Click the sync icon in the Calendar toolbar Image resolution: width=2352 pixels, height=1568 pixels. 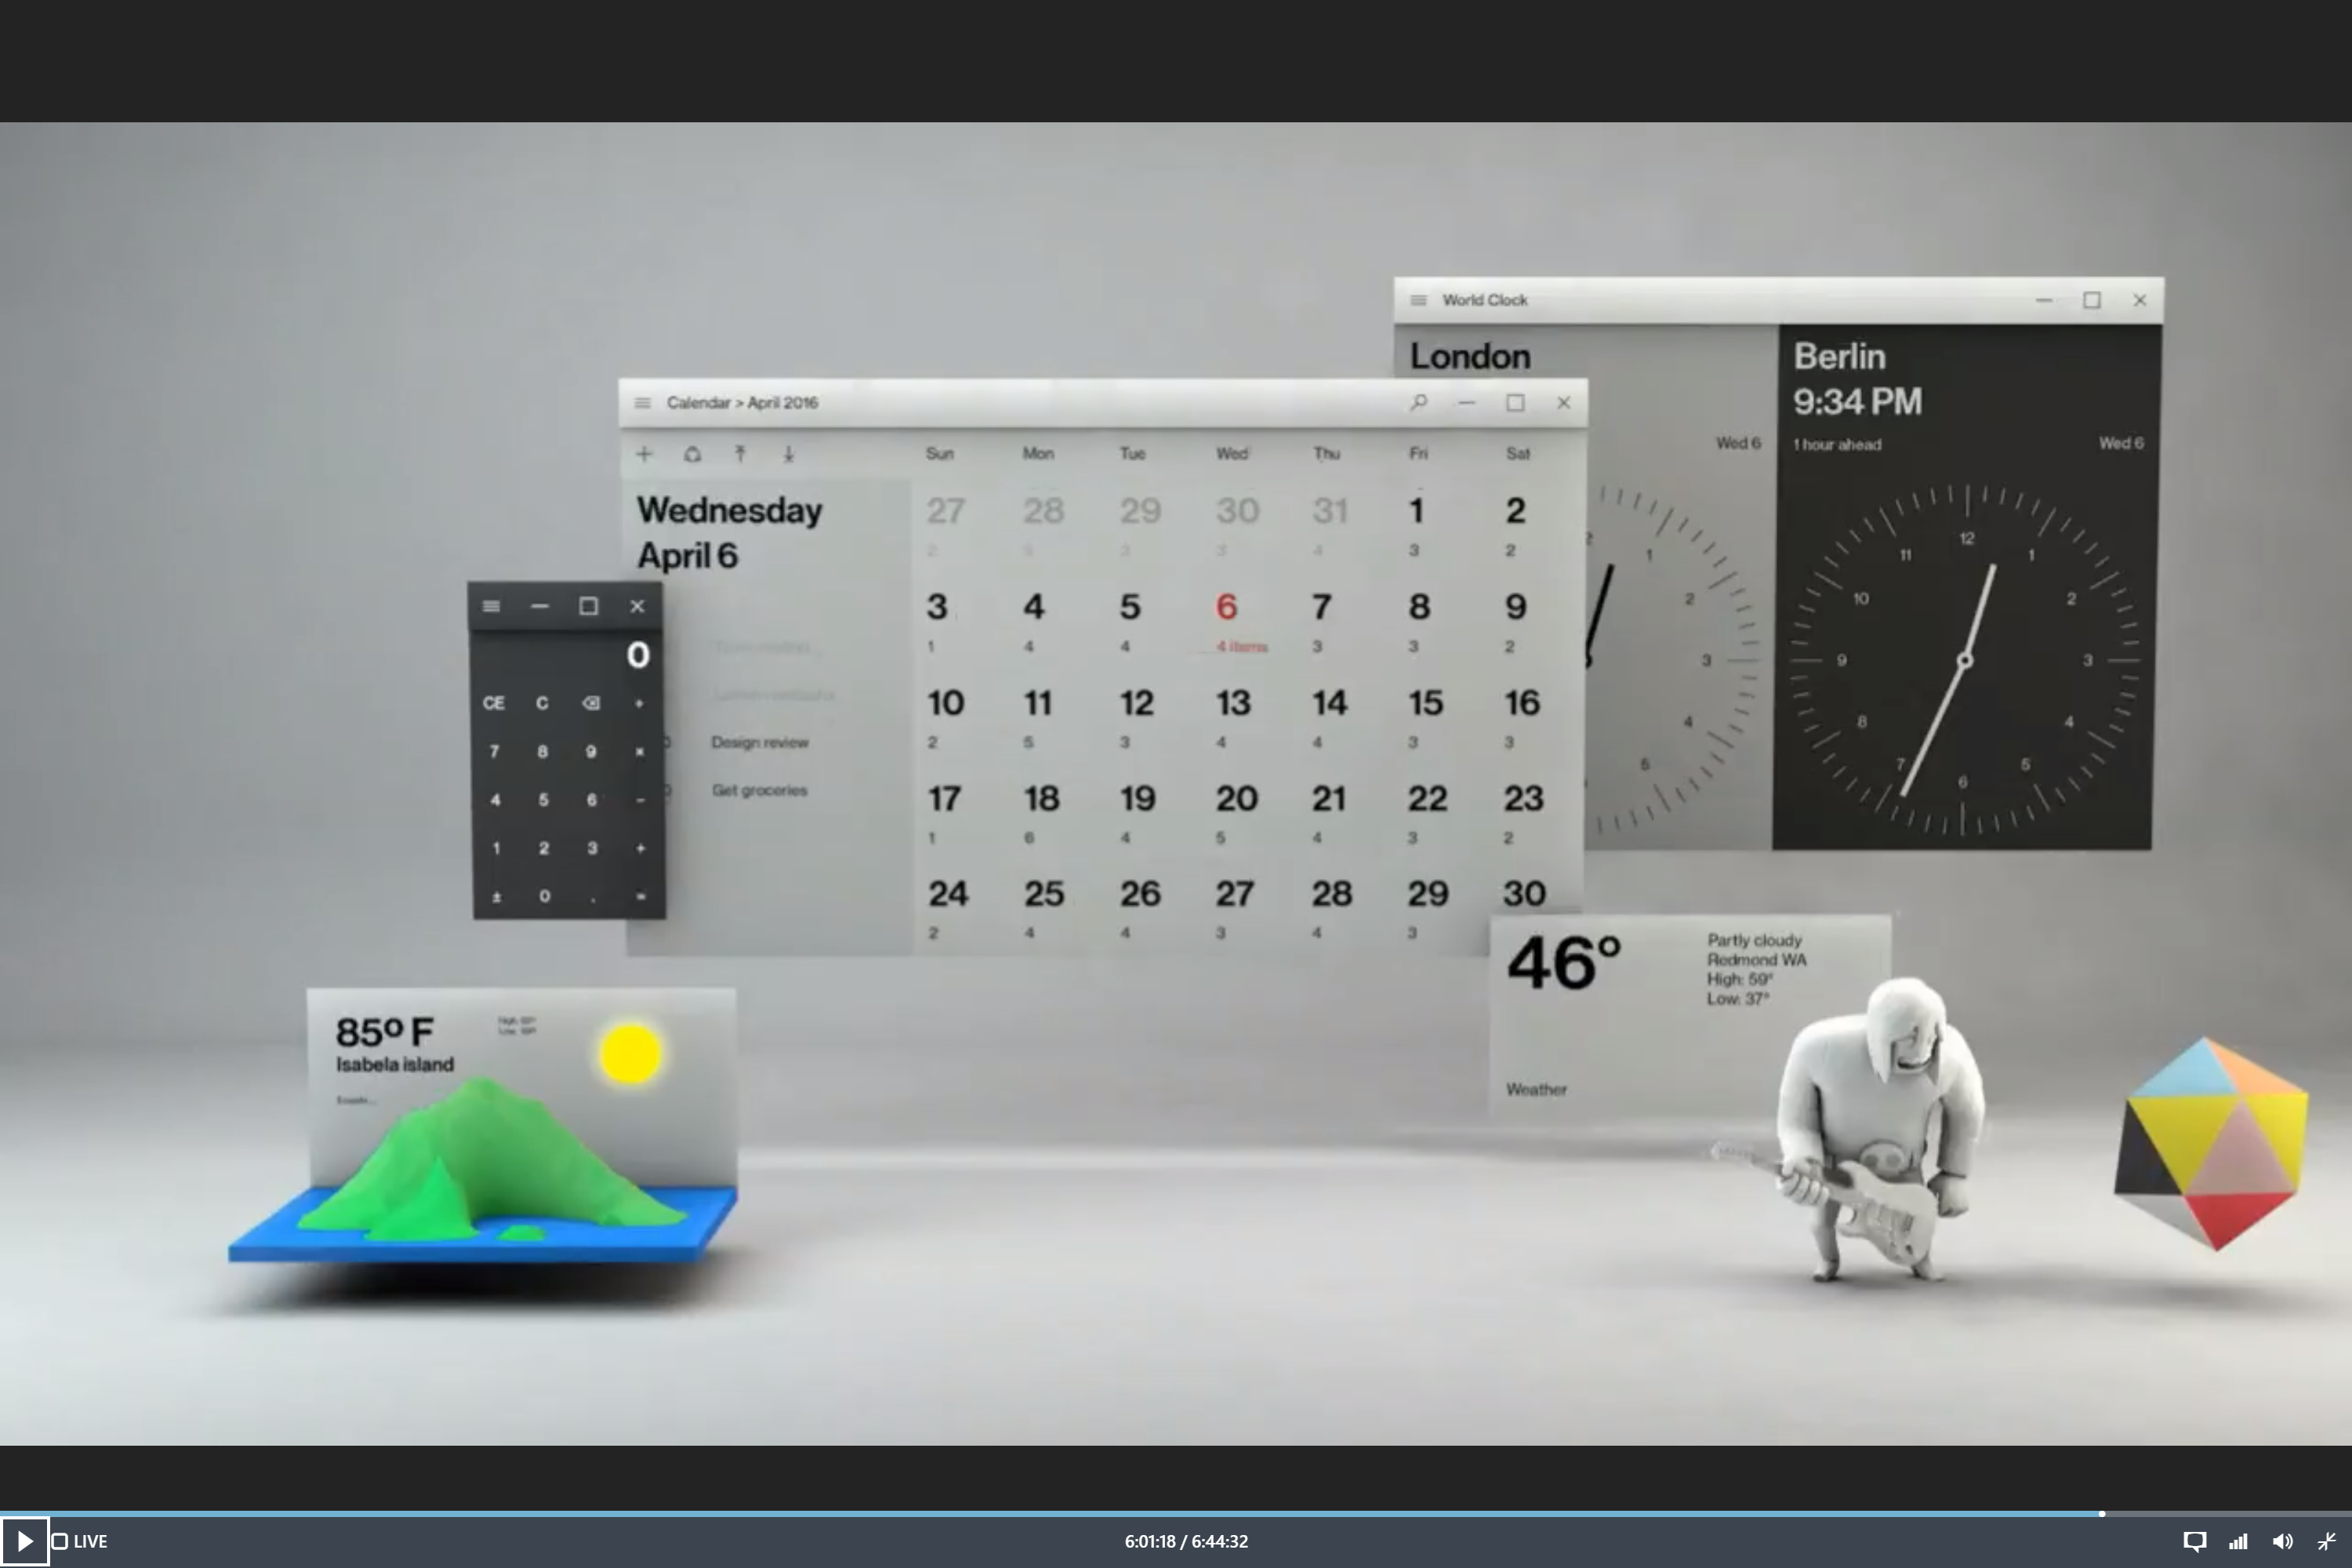point(692,453)
